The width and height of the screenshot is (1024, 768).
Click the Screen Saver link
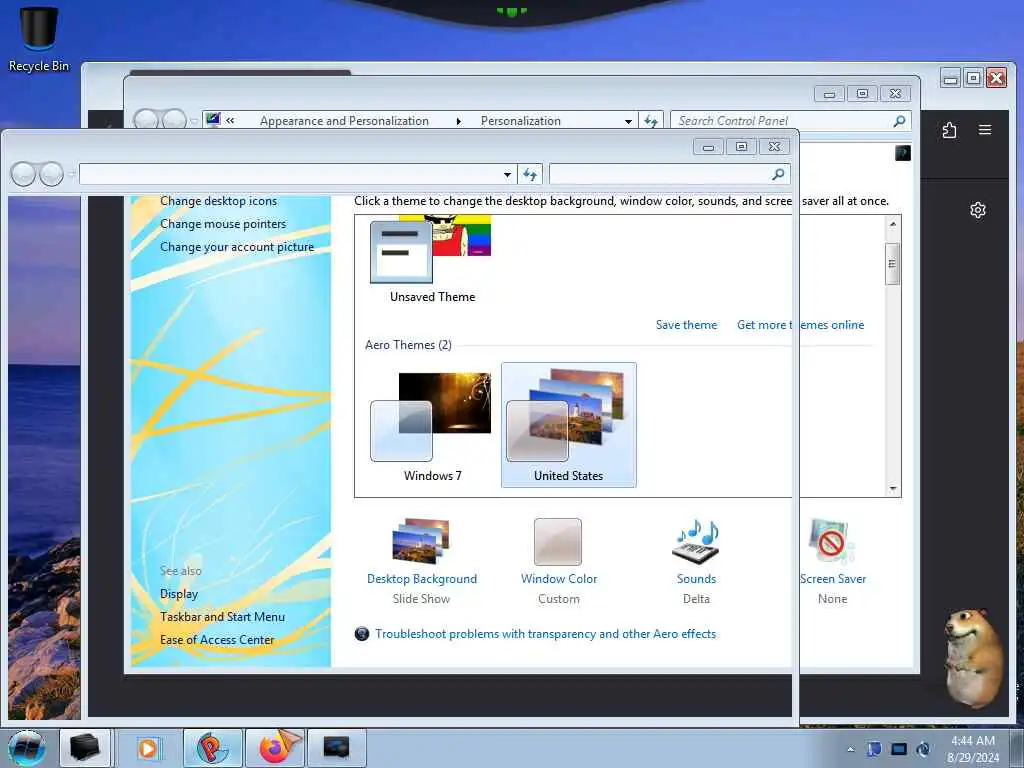point(833,579)
